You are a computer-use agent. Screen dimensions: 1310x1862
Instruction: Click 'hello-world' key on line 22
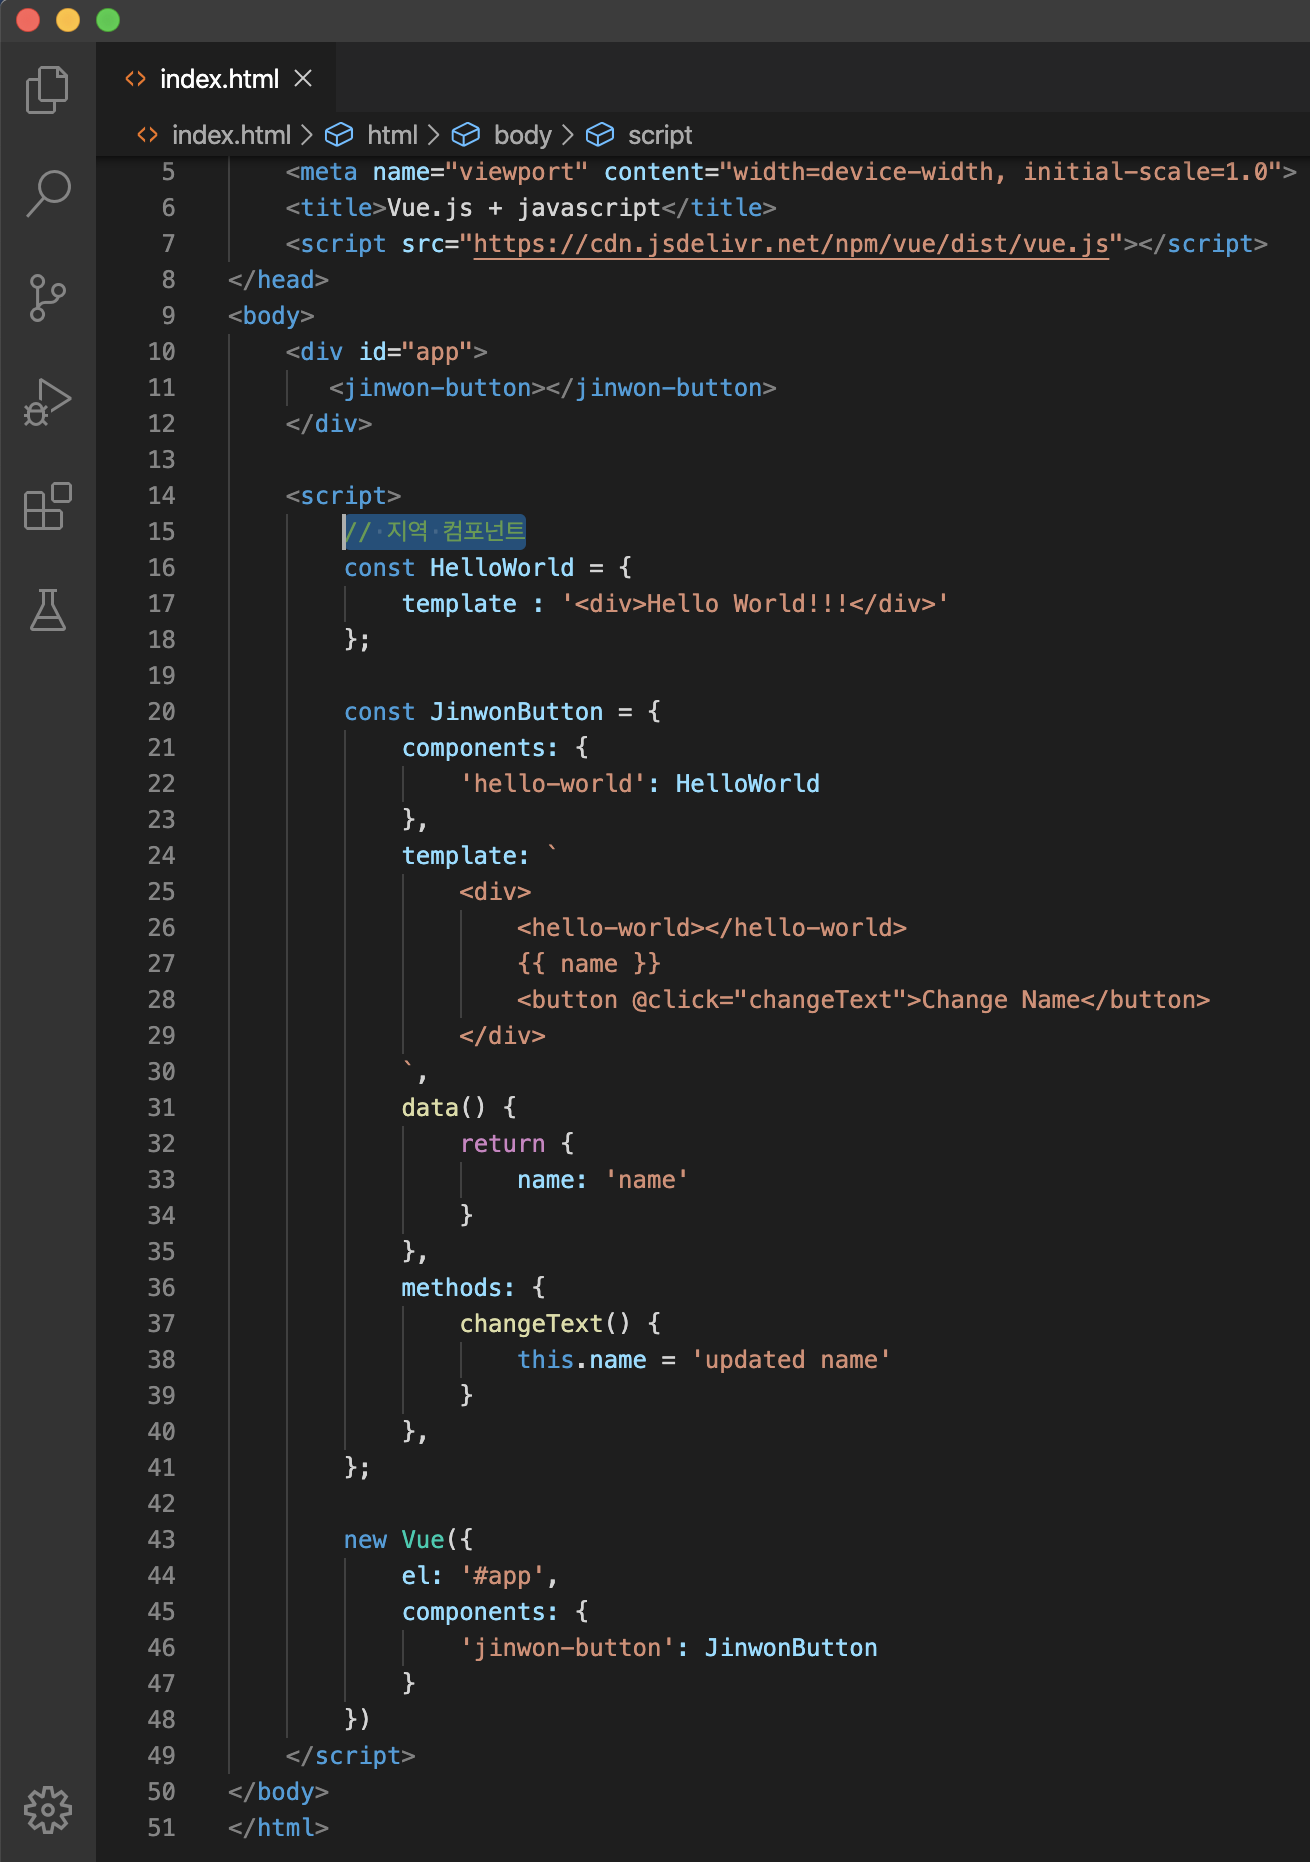553,784
